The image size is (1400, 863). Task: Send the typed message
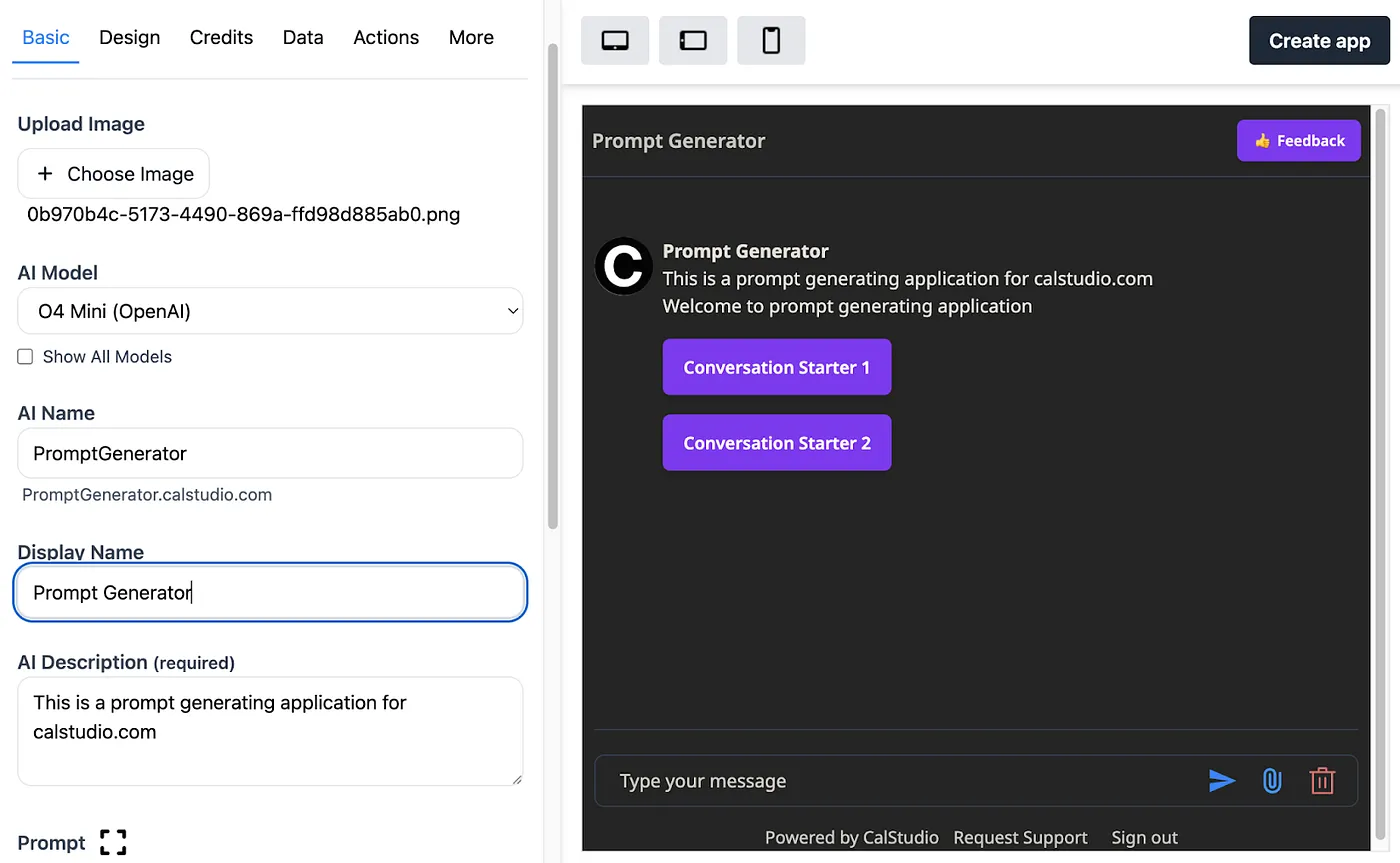1222,781
